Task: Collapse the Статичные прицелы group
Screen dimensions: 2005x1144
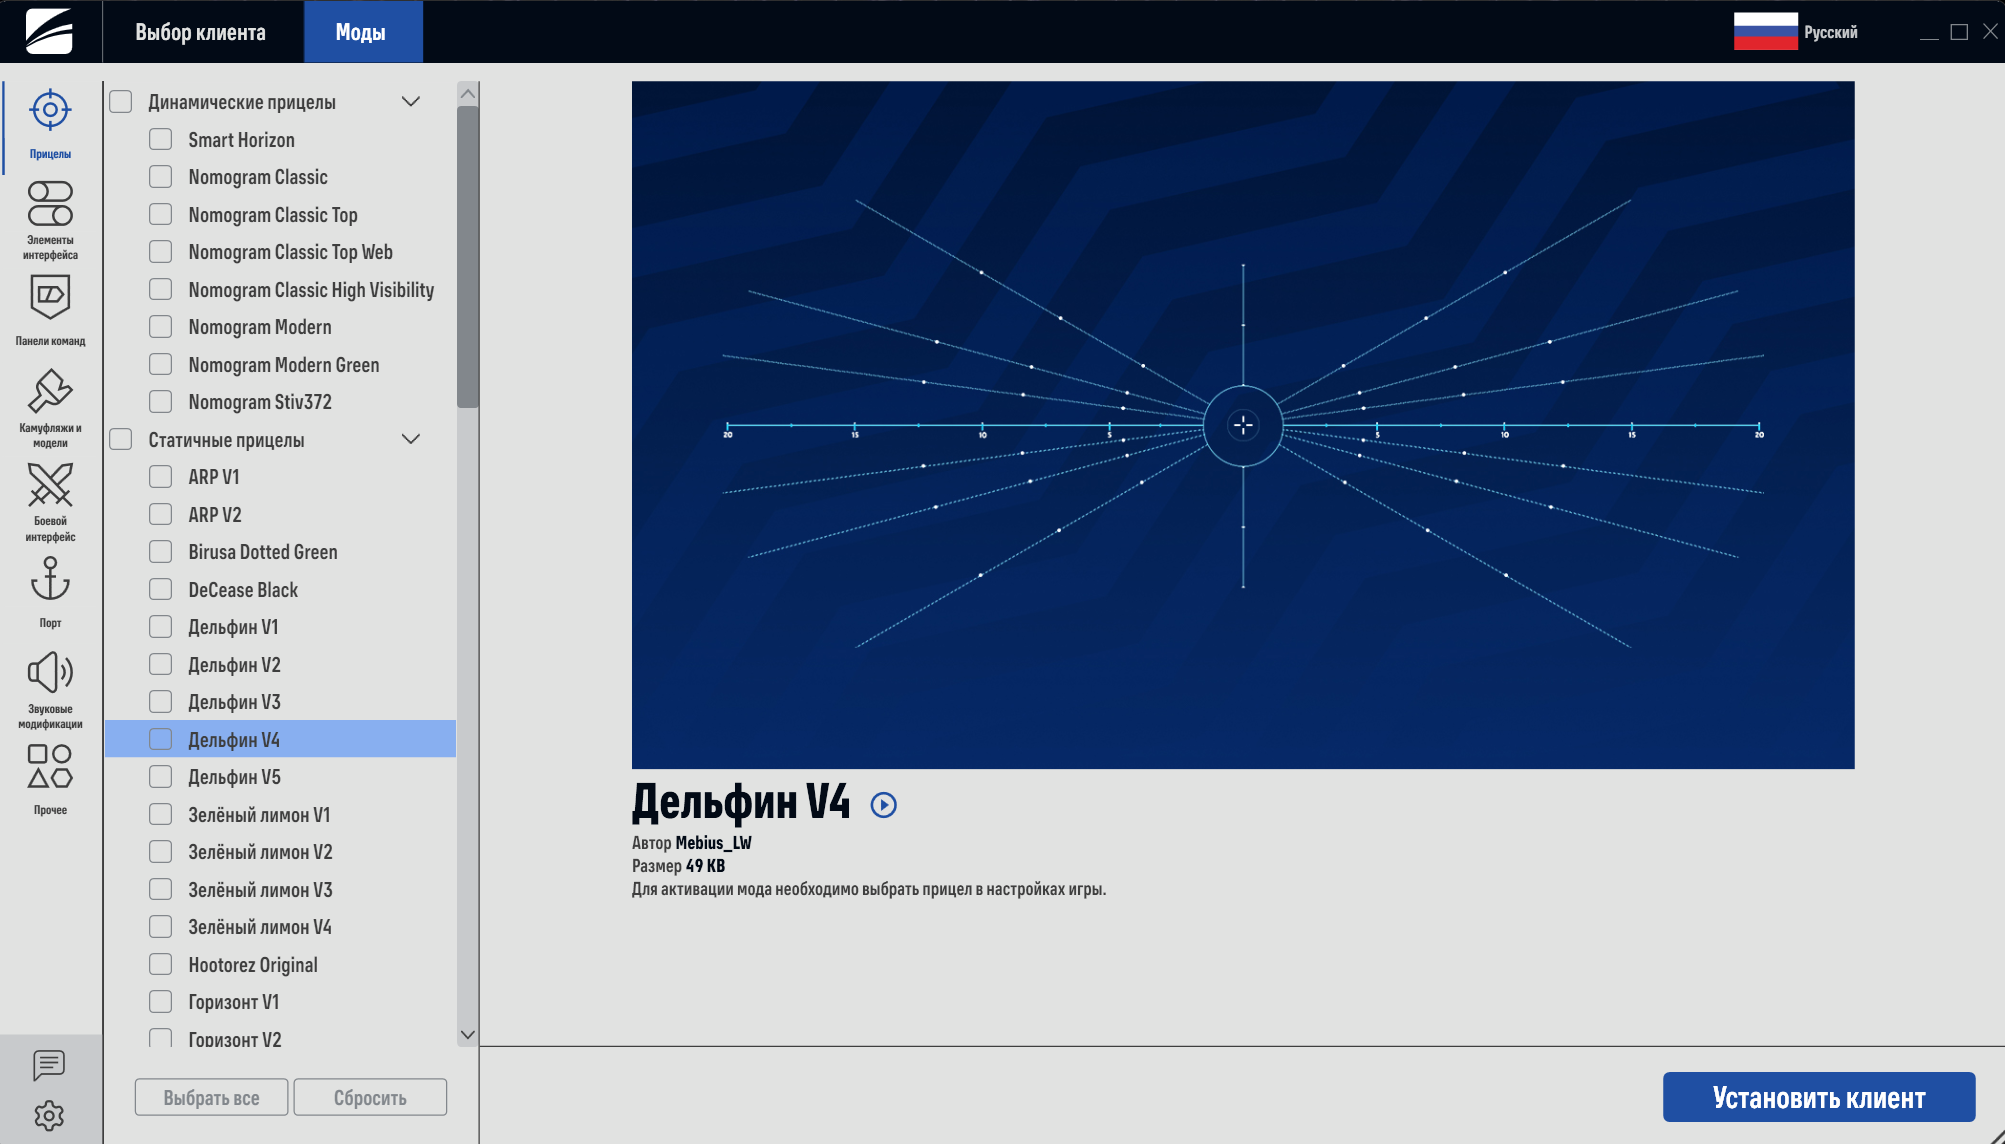Action: coord(410,439)
